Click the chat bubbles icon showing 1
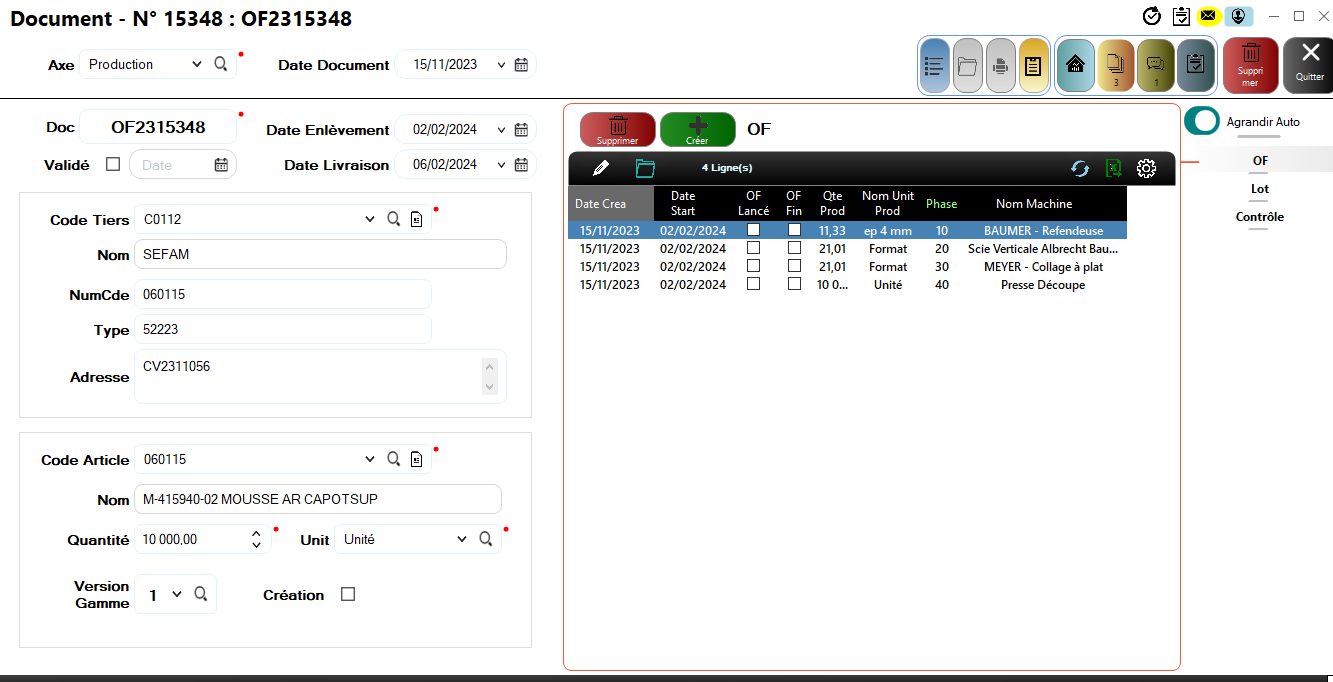This screenshot has width=1333, height=682. coord(1156,66)
